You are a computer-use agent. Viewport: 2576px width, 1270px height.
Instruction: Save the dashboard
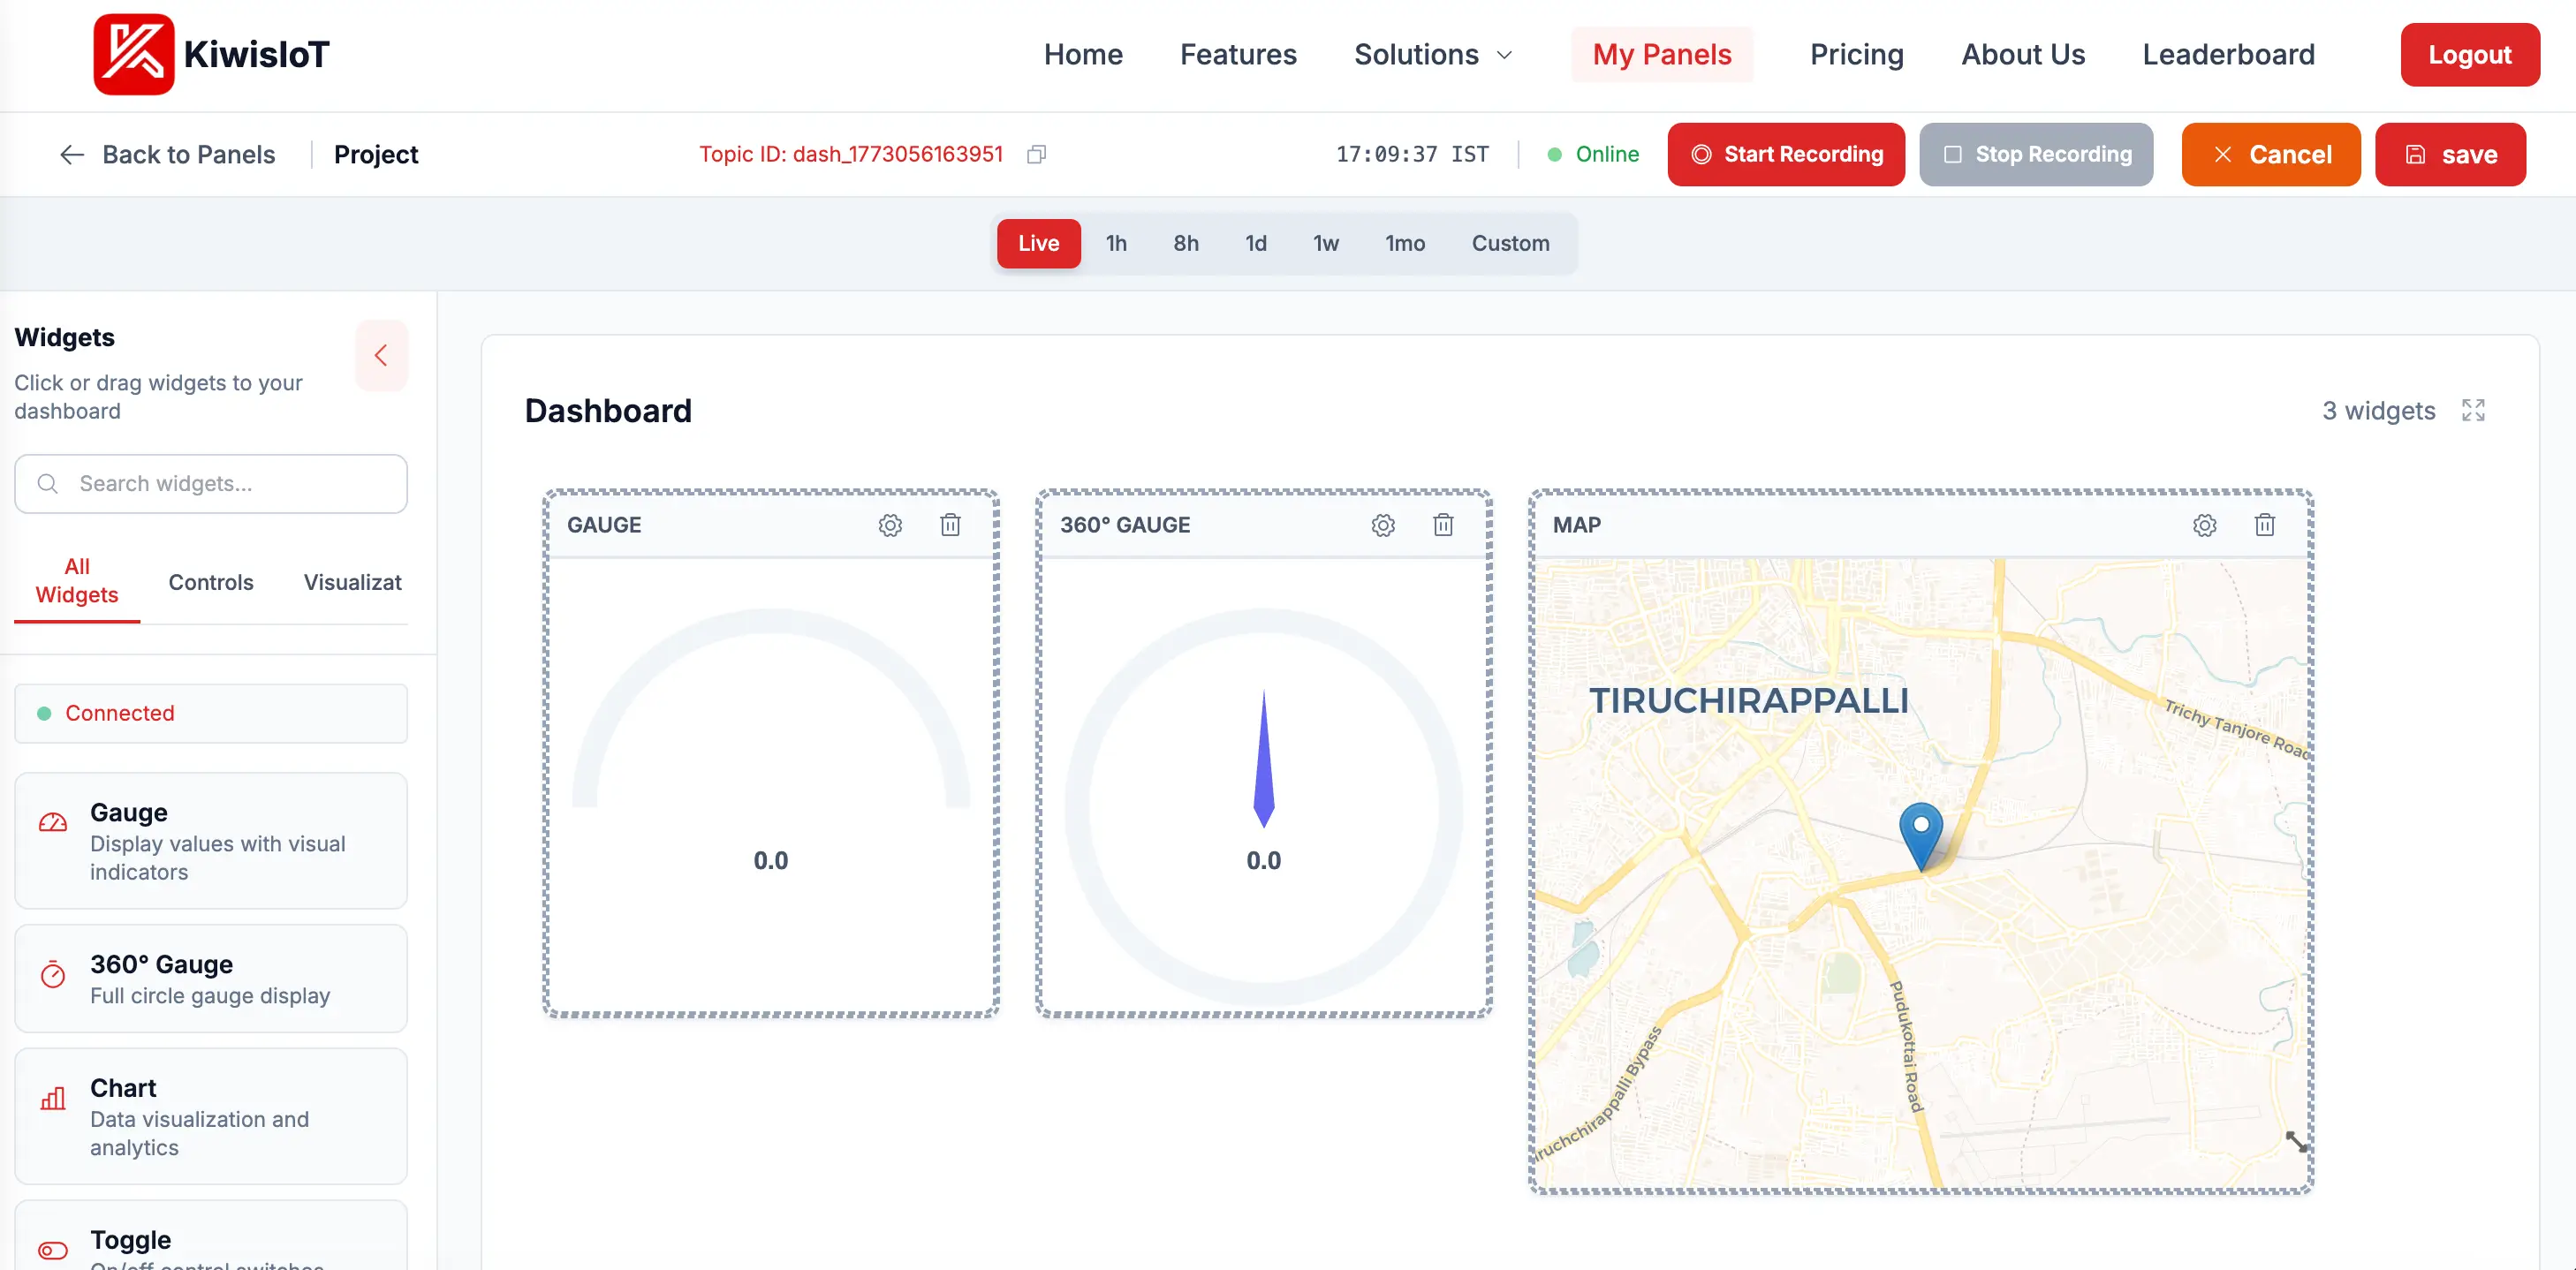(x=2450, y=154)
